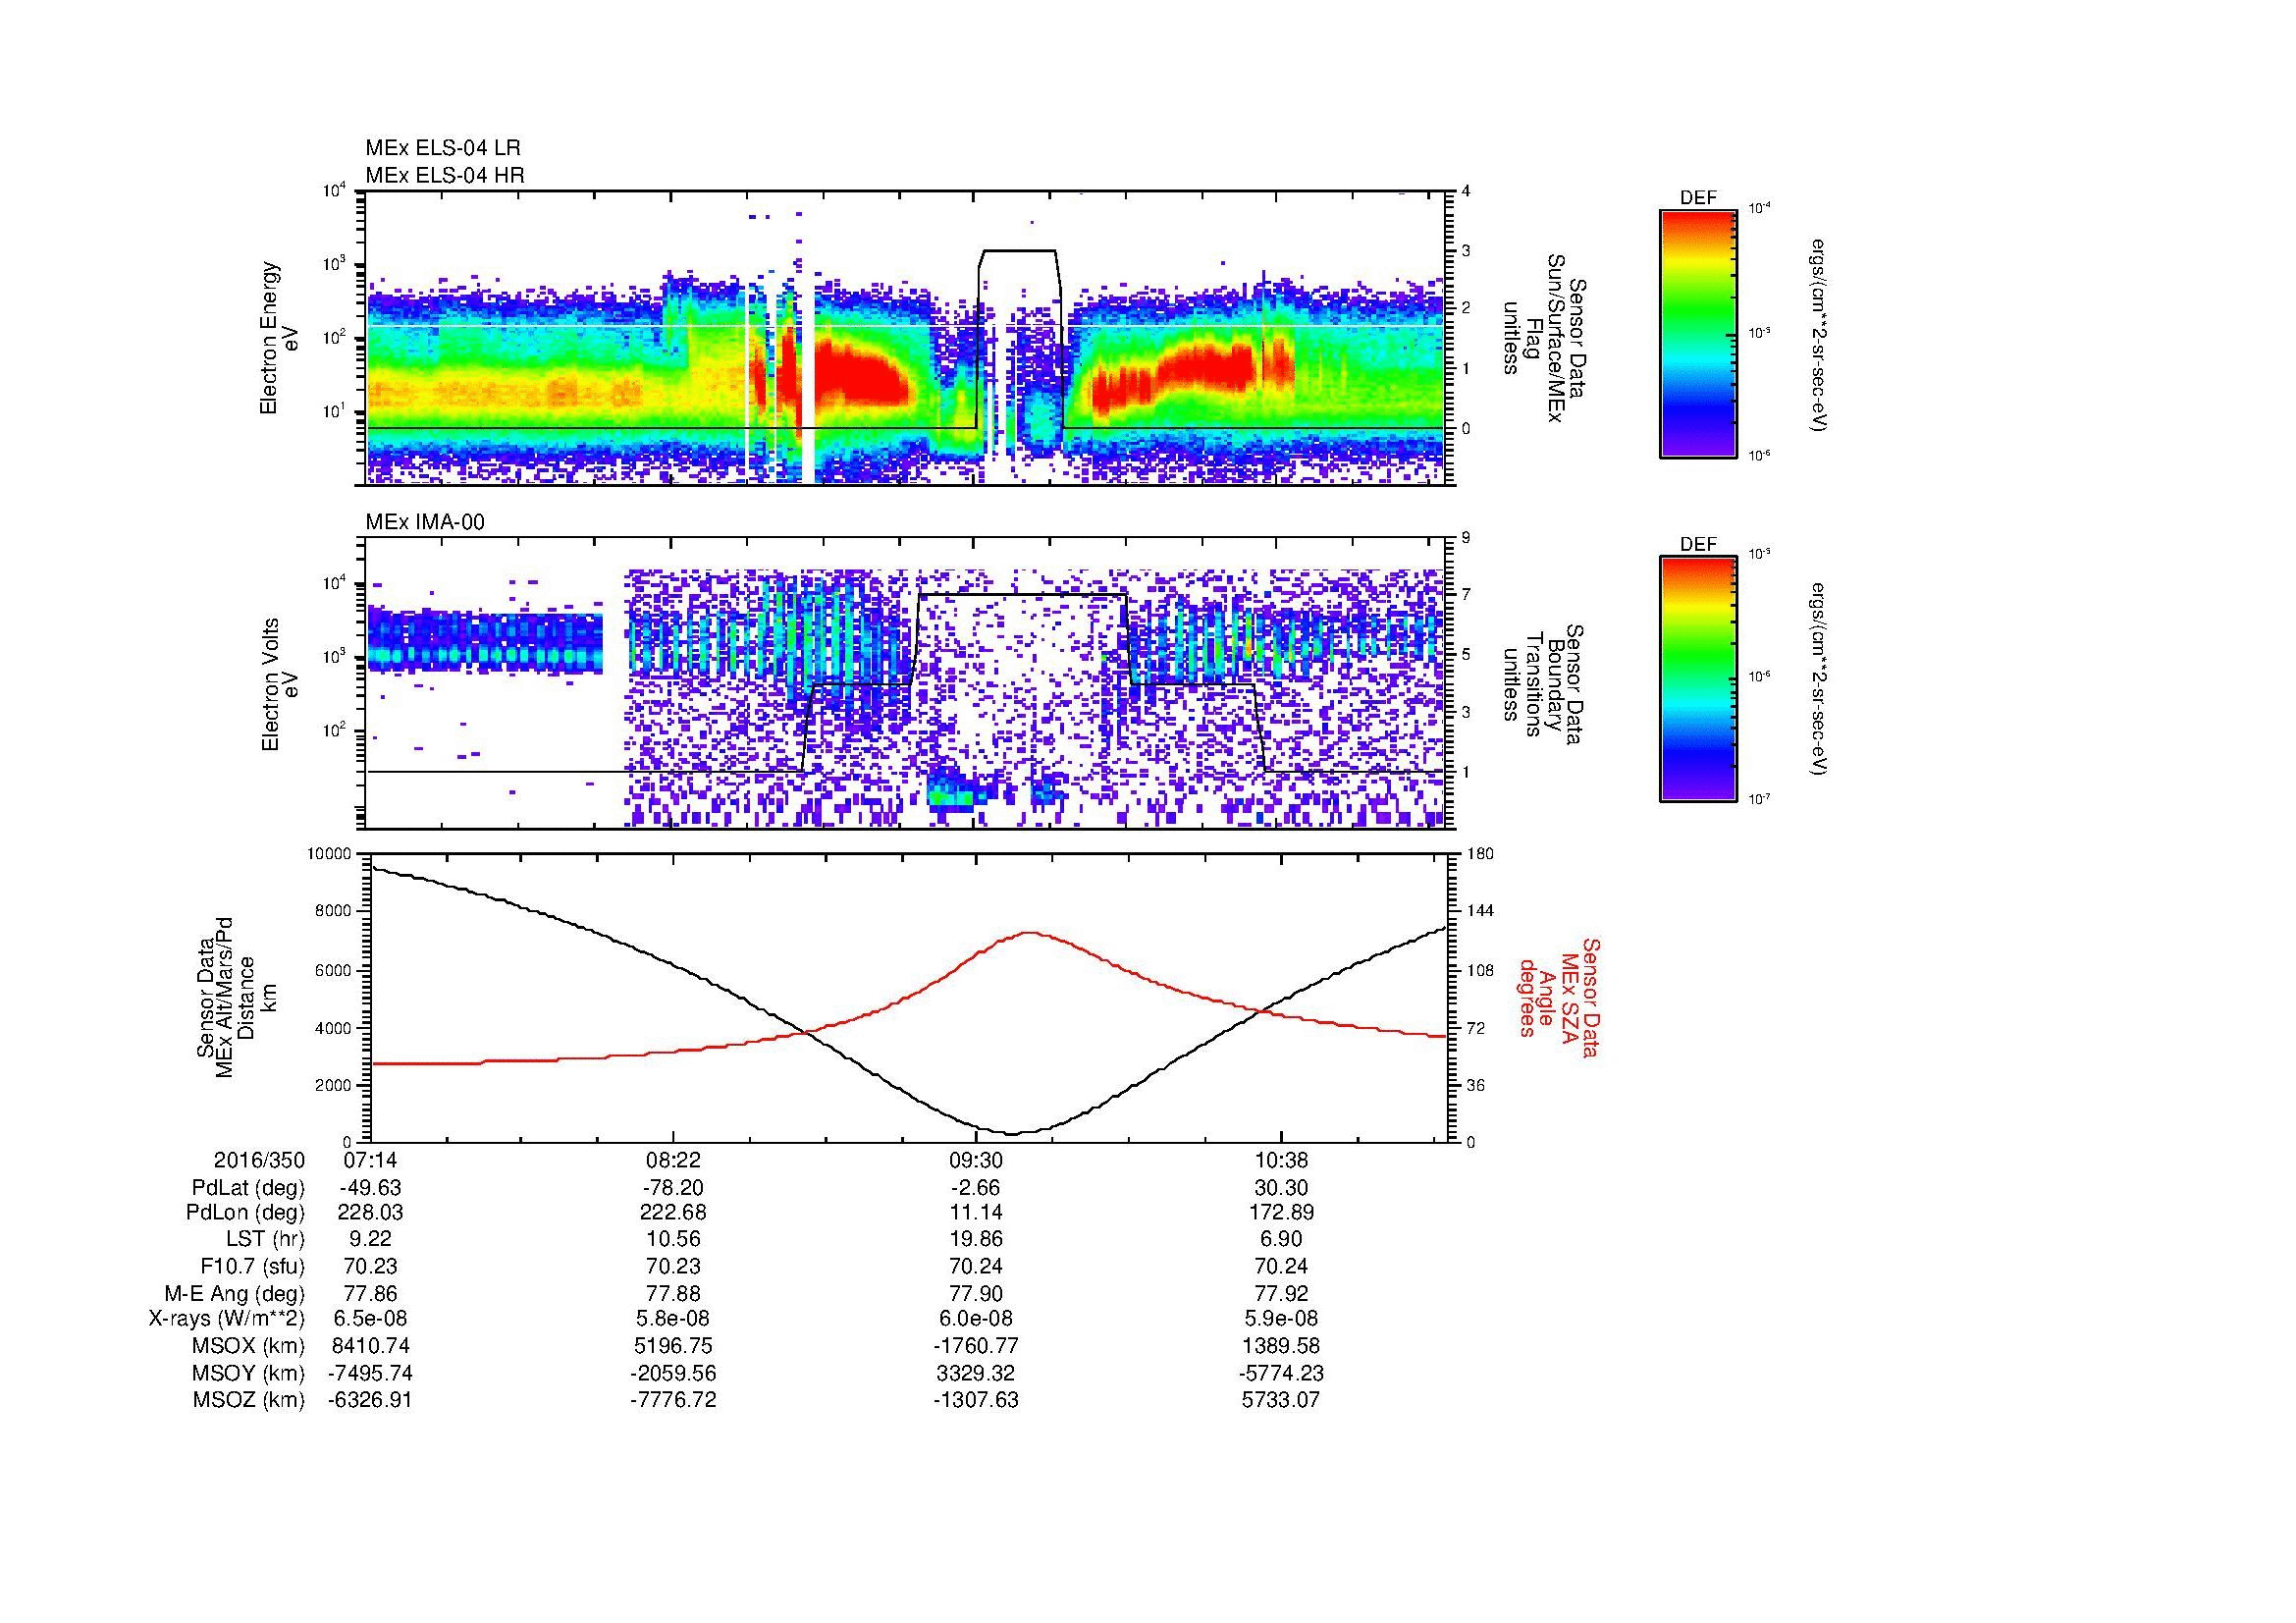Click the MSOX value 8410.74
Screen dimensions: 2296x1623
pos(371,1346)
